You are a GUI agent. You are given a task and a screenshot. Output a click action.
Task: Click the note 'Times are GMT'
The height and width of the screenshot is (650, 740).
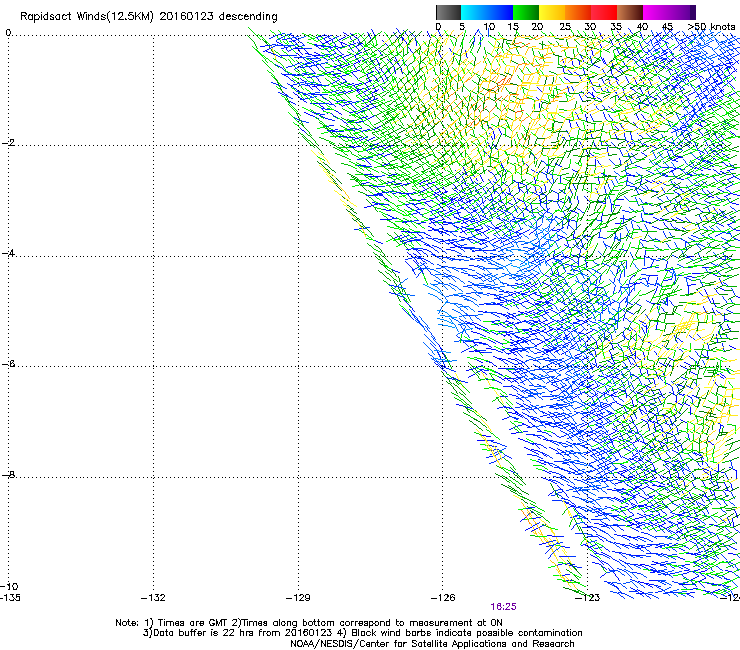[193, 623]
